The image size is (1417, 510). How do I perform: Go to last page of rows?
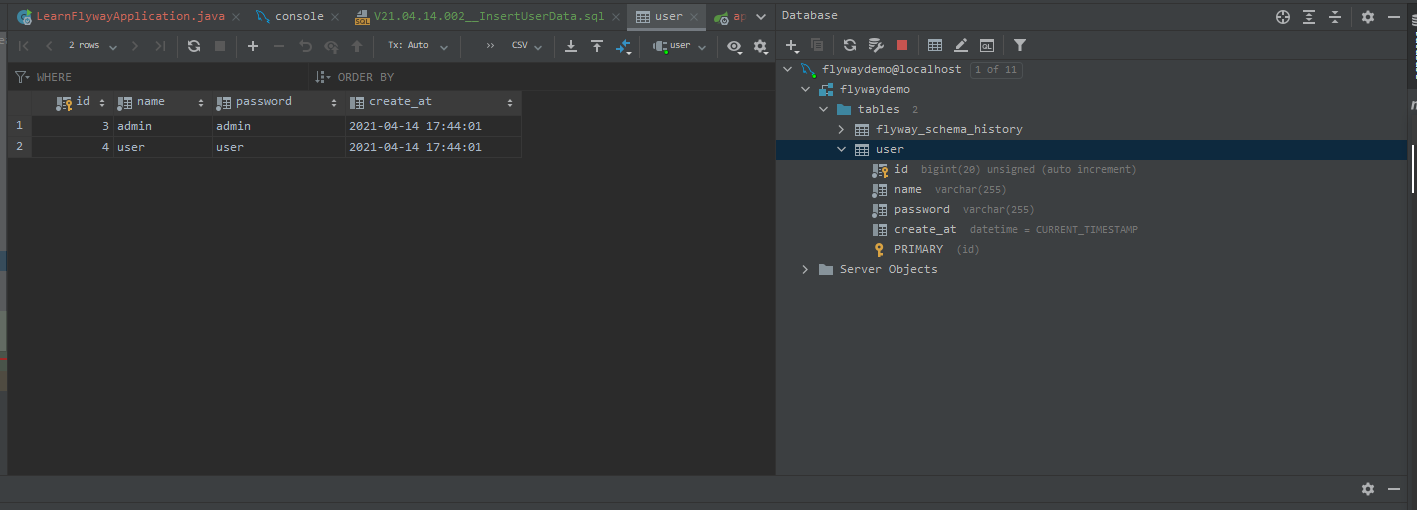tap(160, 46)
